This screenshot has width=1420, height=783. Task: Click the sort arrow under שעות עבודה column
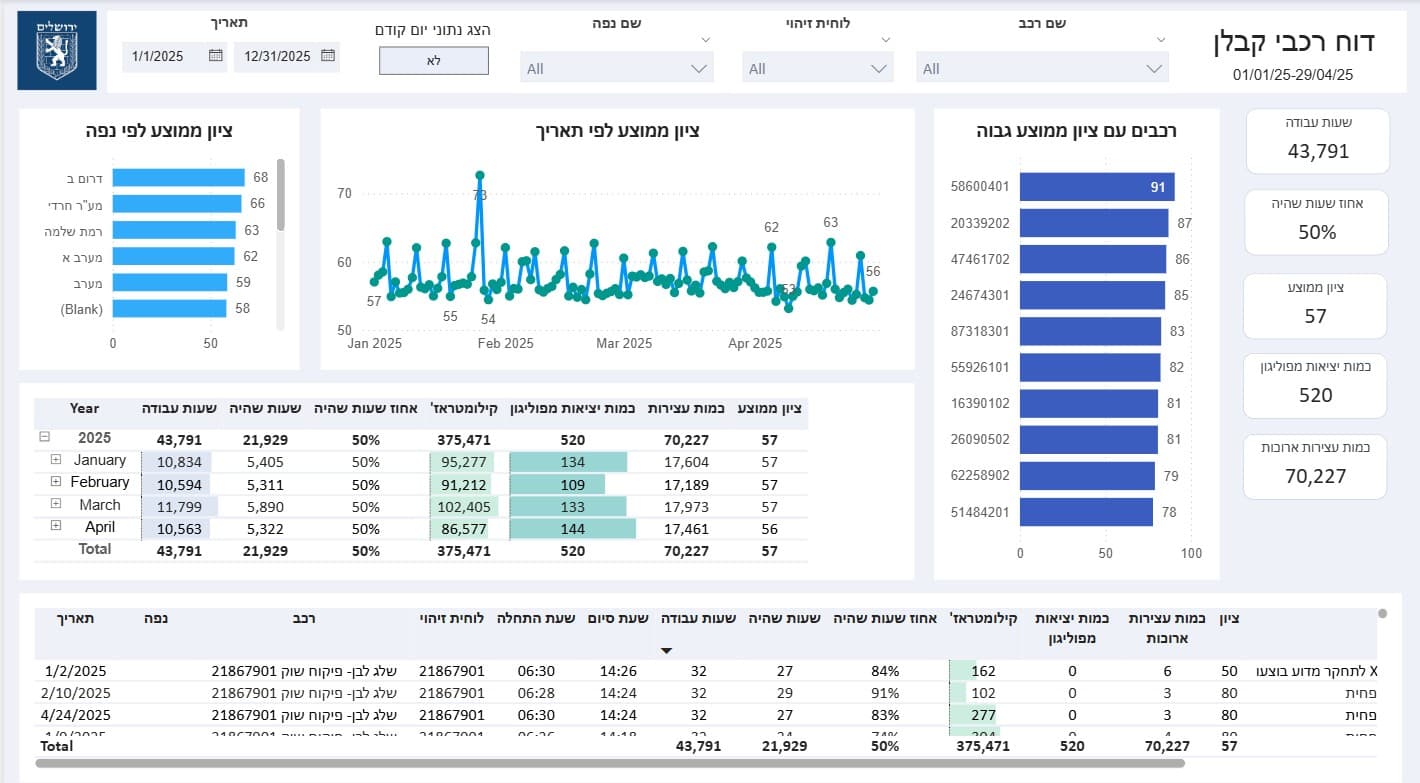[x=667, y=651]
